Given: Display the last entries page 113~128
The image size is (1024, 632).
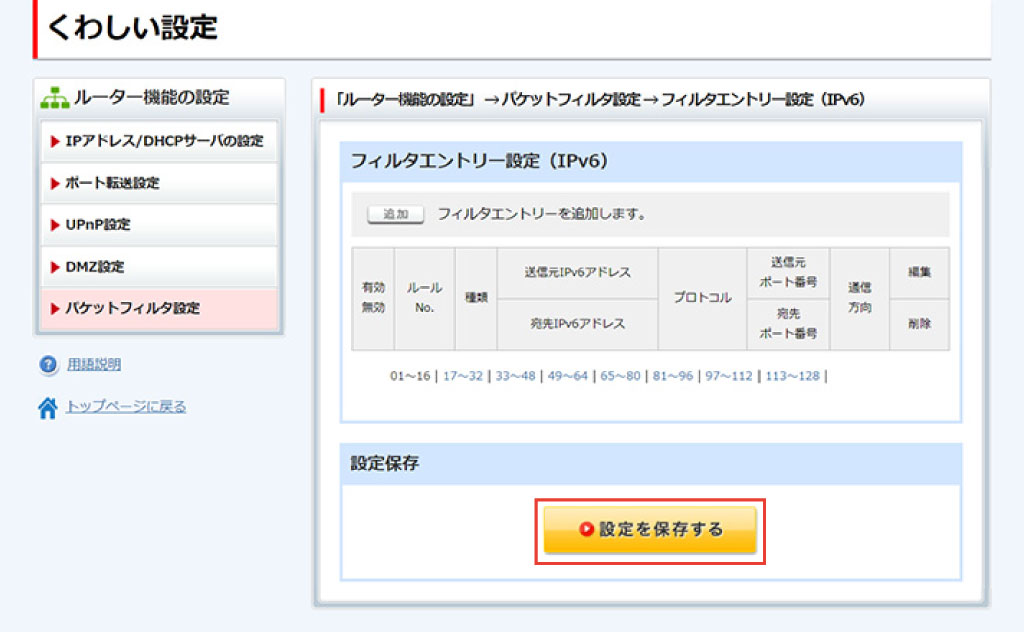Looking at the screenshot, I should 791,376.
